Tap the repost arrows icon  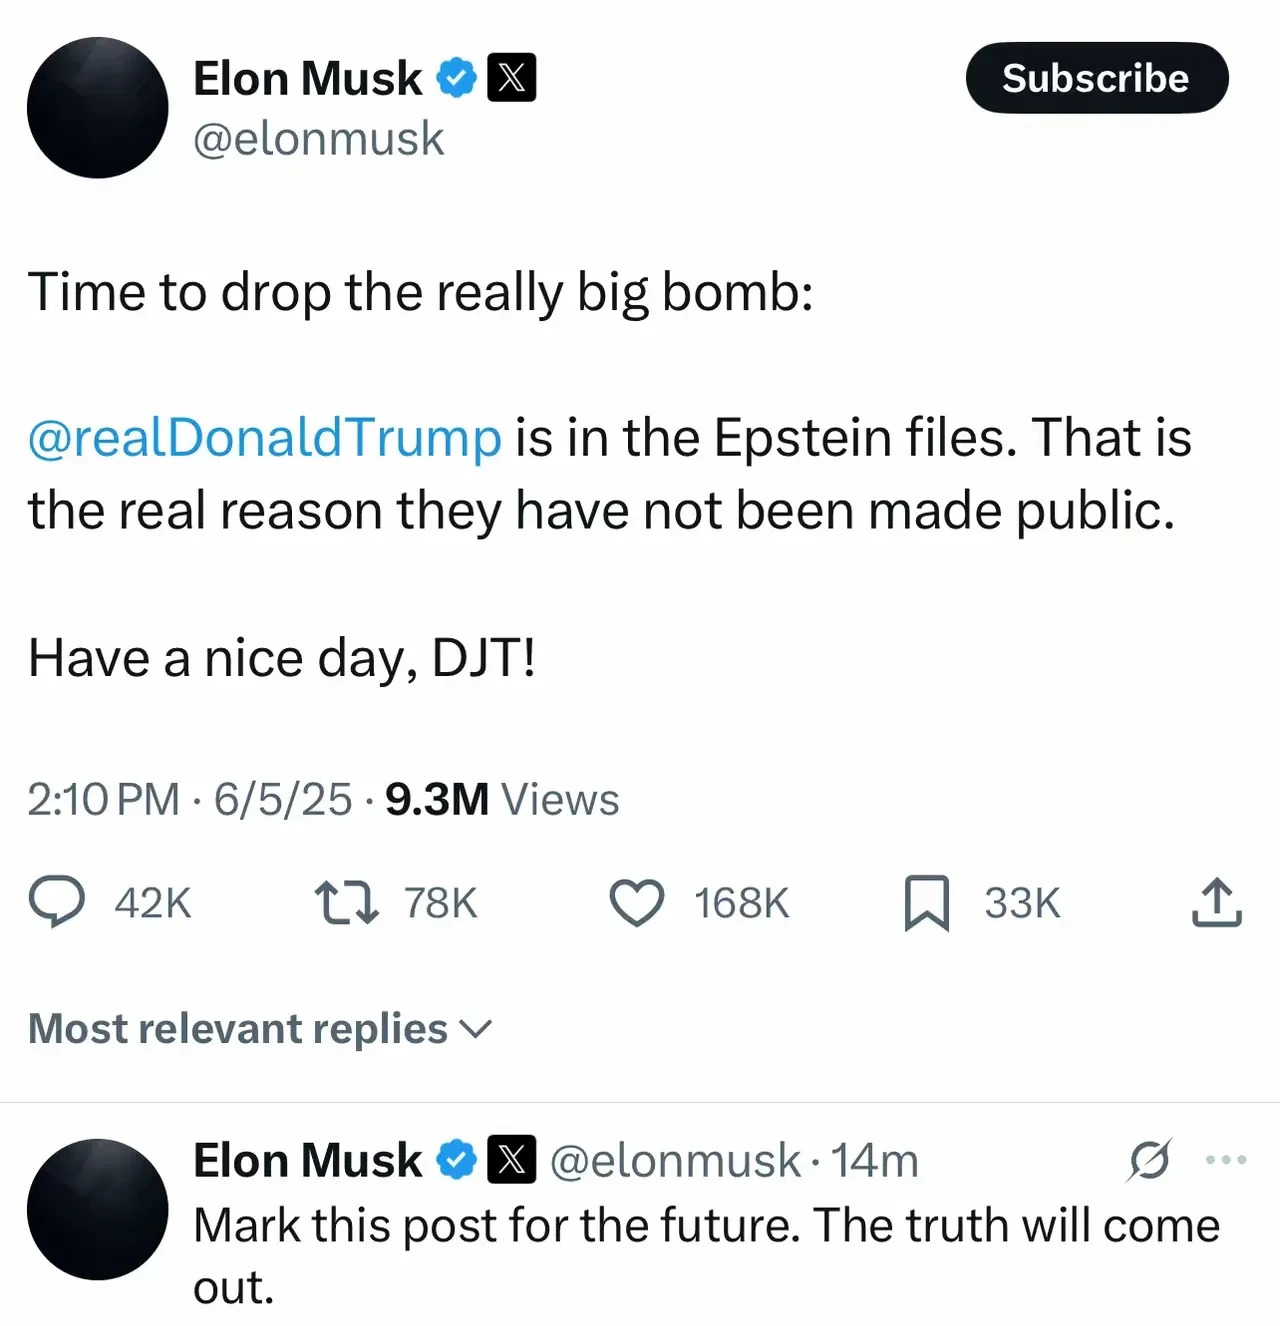(x=347, y=902)
